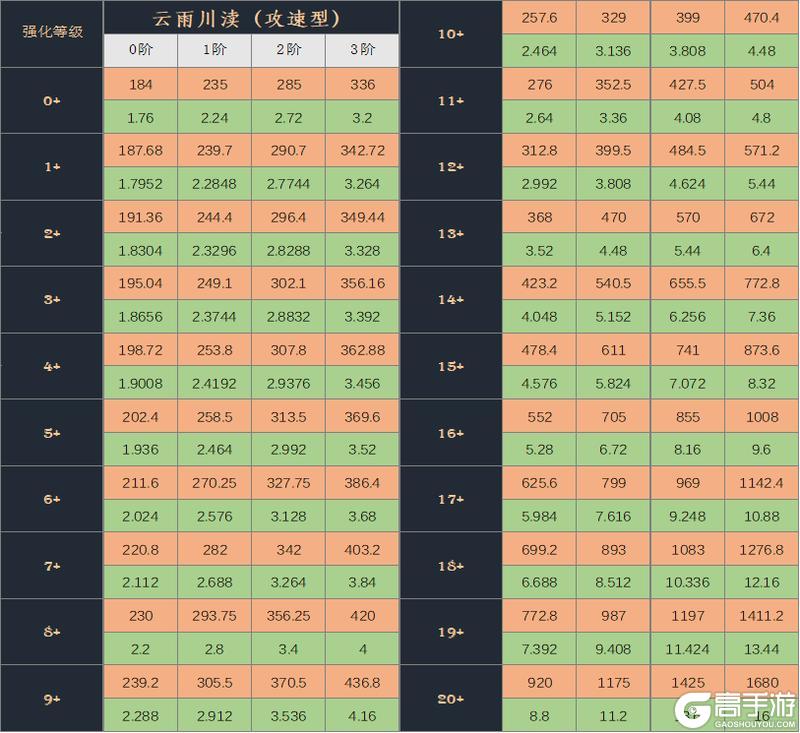
Task: Pick the cell containing 270.25
Action: pyautogui.click(x=214, y=483)
